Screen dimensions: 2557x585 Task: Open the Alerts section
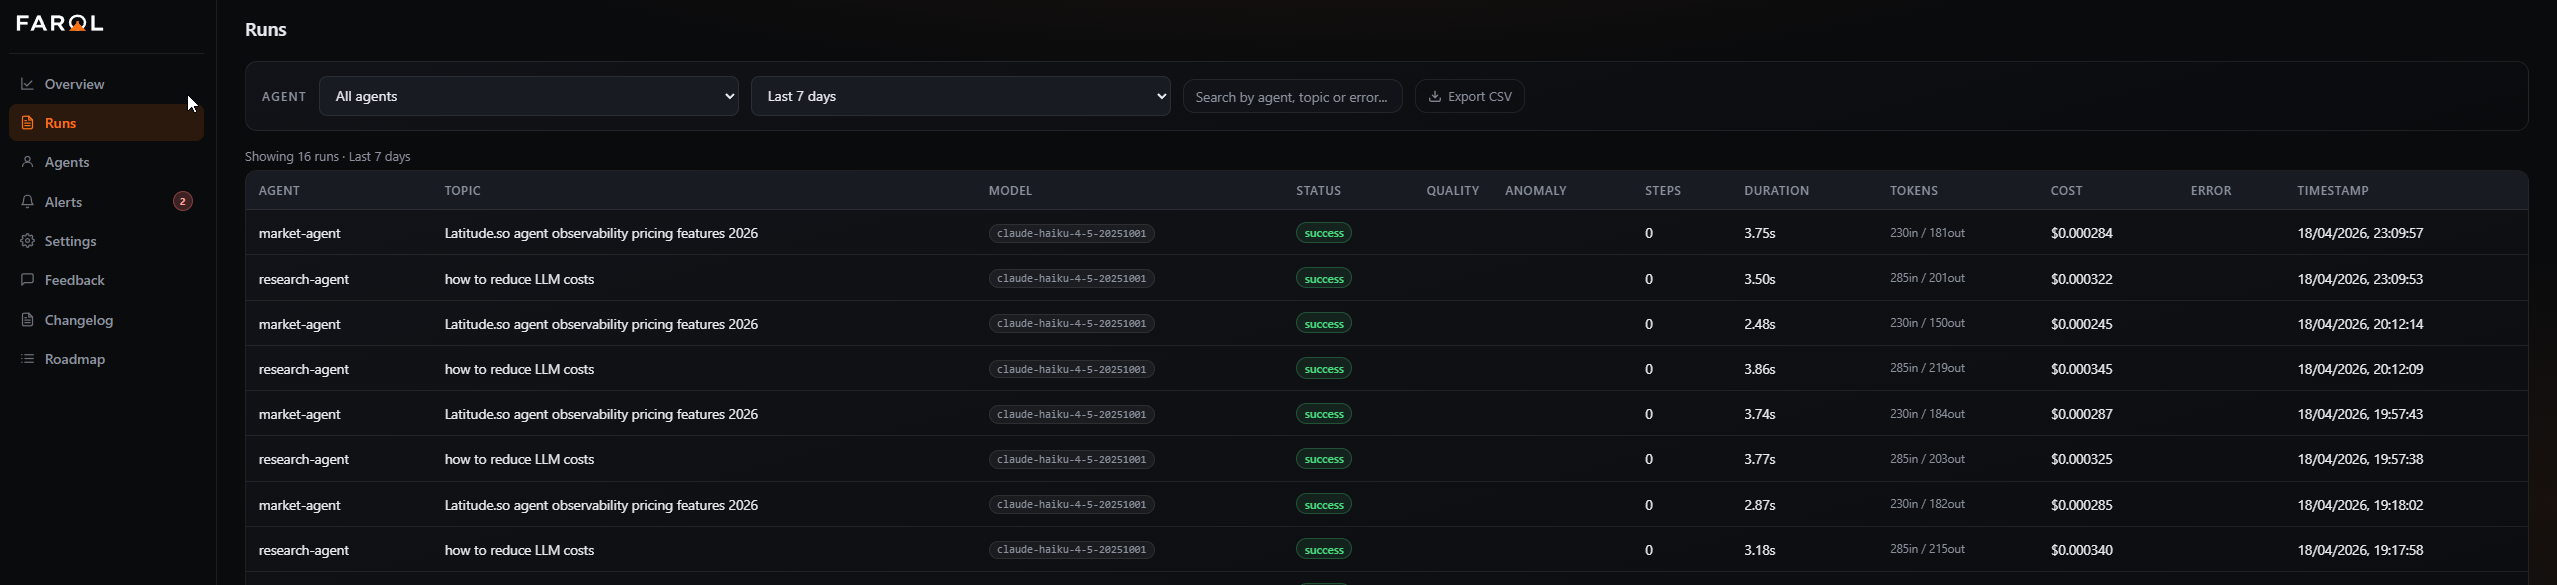click(x=106, y=202)
